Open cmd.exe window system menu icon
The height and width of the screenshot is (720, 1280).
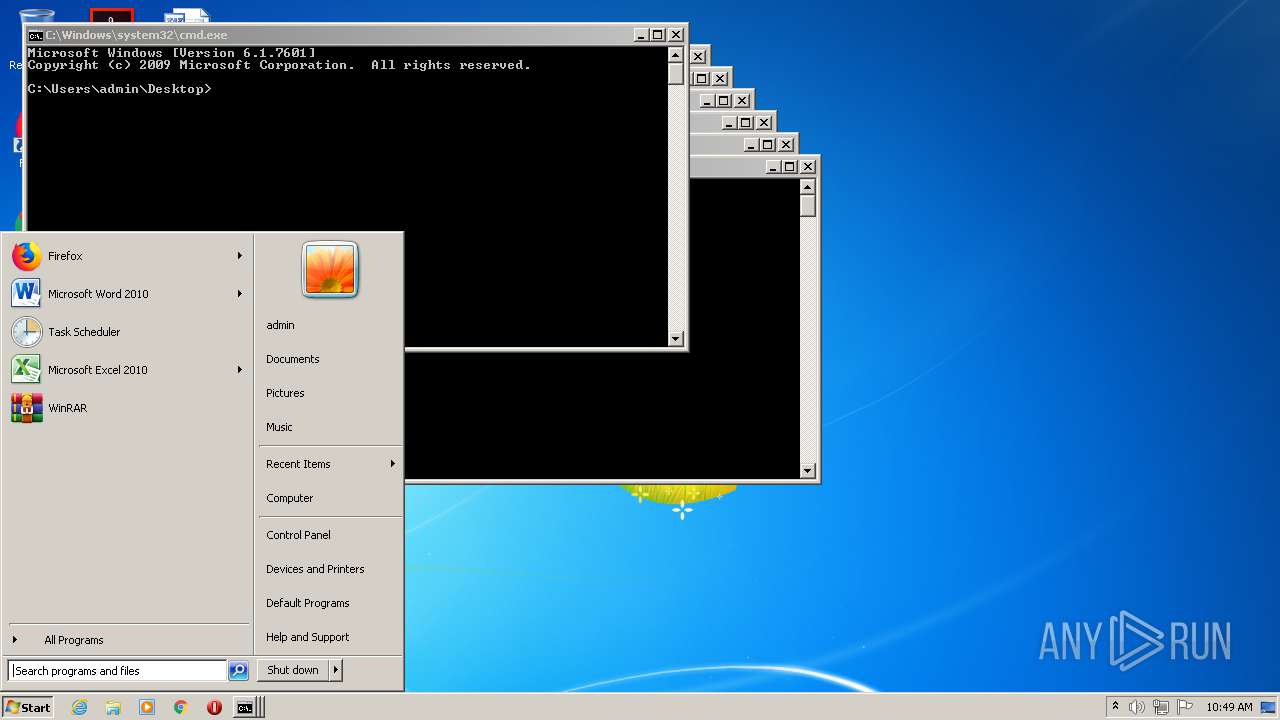pos(35,35)
